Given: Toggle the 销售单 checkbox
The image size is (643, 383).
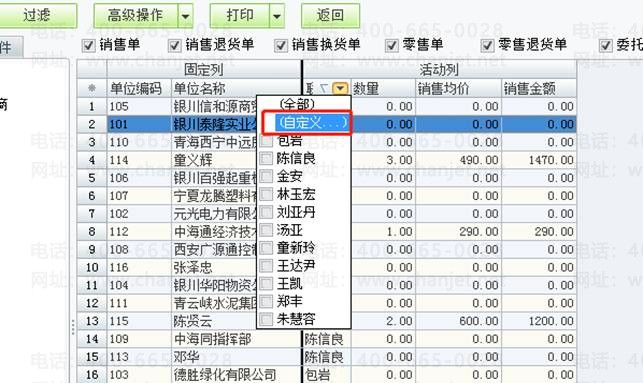Looking at the screenshot, I should click(x=89, y=45).
